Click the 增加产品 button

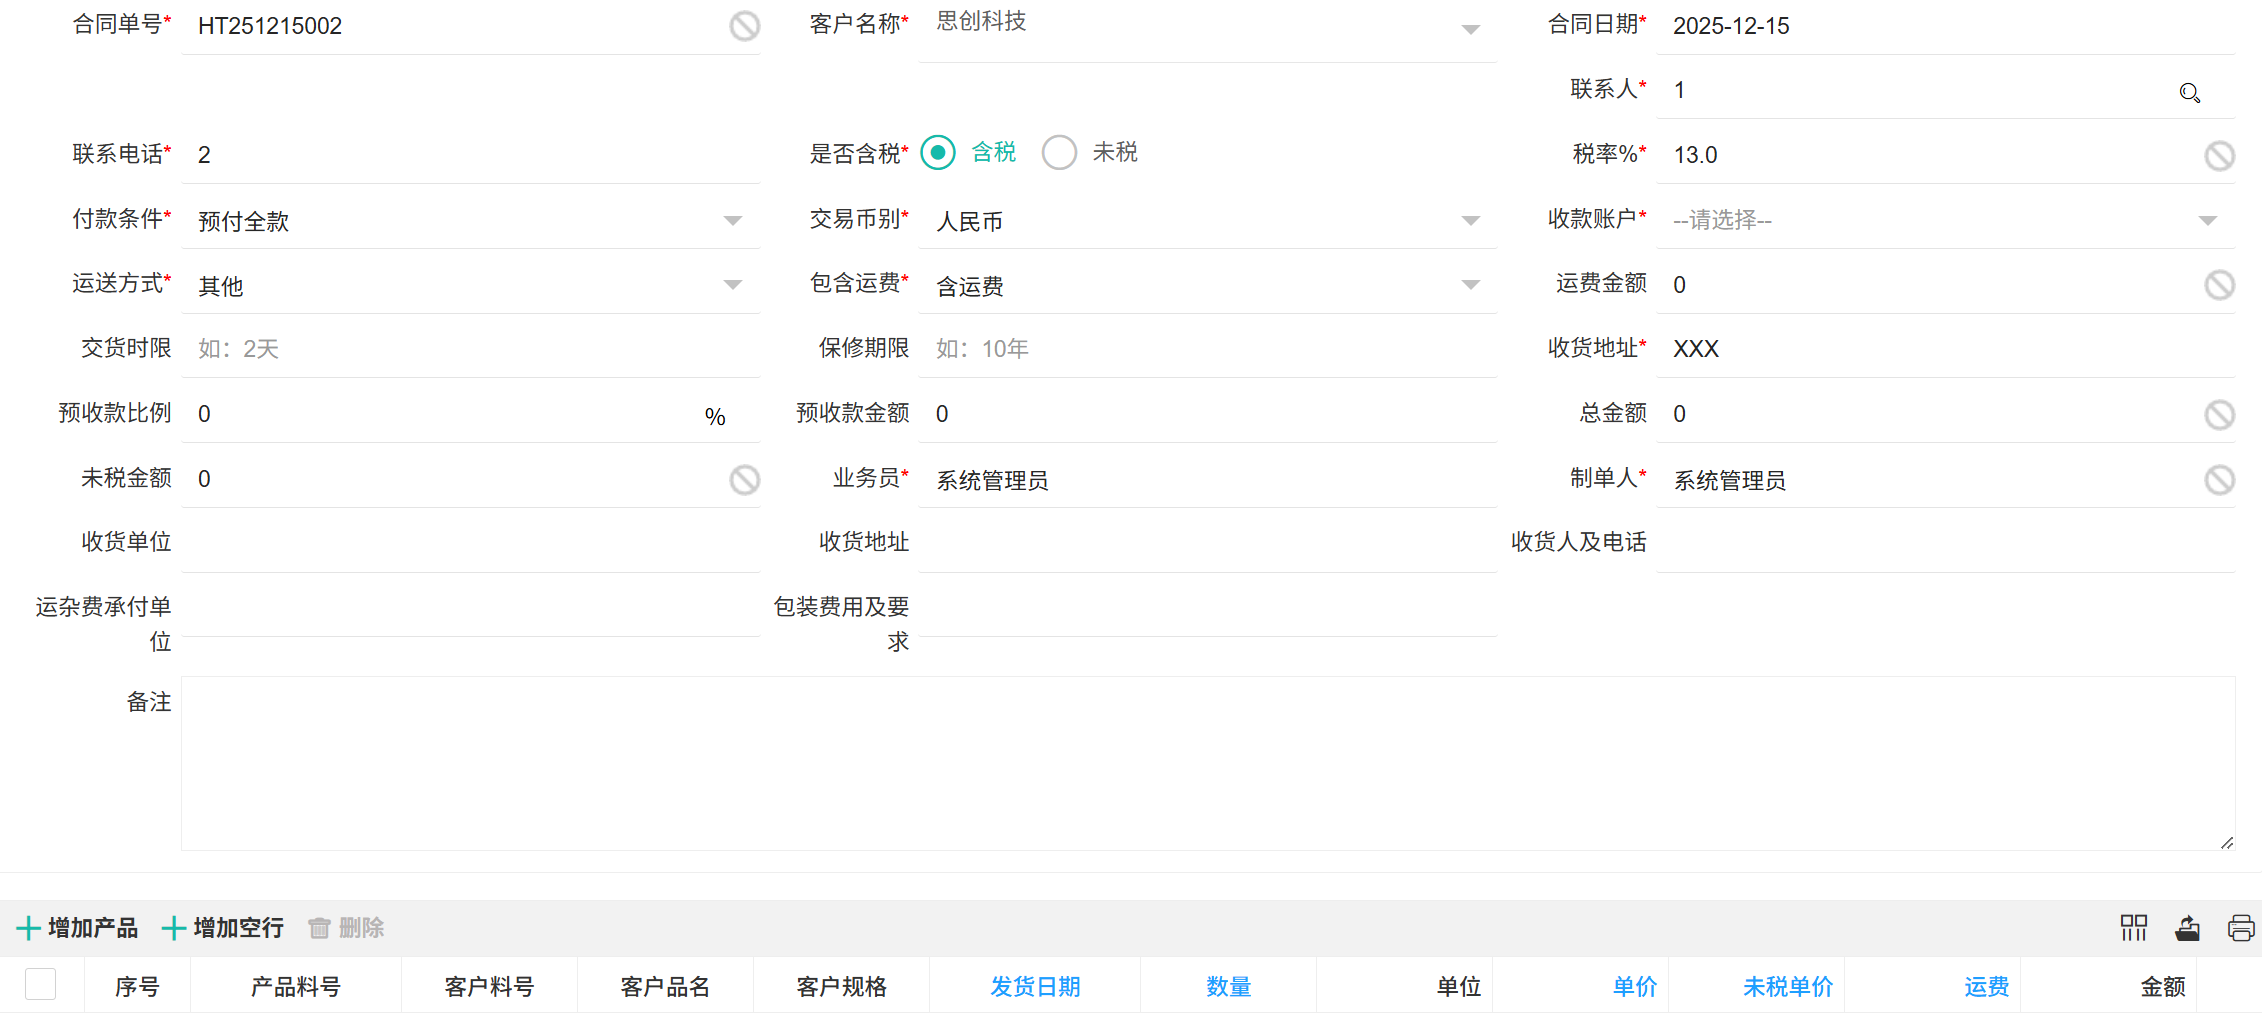coord(78,928)
